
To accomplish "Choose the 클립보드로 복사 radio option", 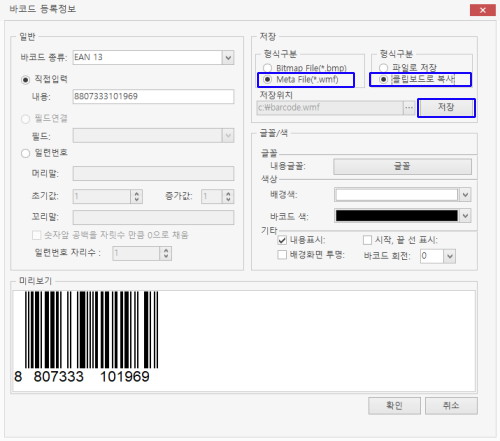I will point(383,80).
